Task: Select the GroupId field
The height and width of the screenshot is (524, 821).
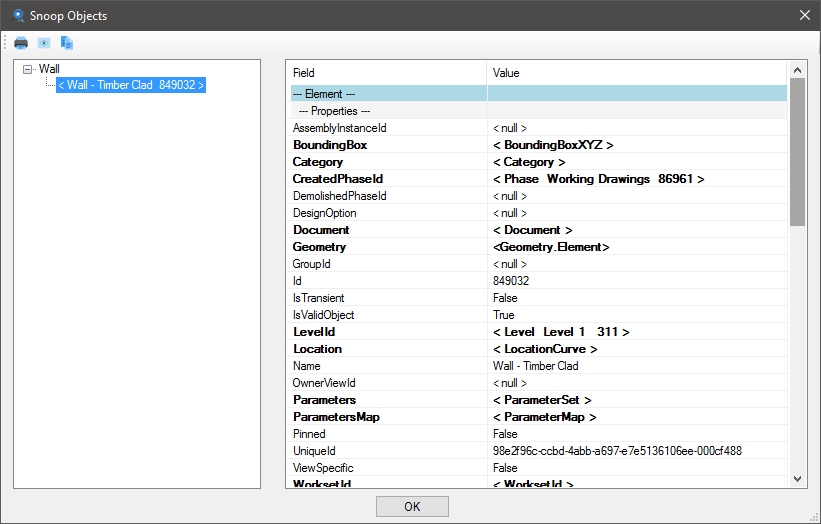Action: click(312, 264)
